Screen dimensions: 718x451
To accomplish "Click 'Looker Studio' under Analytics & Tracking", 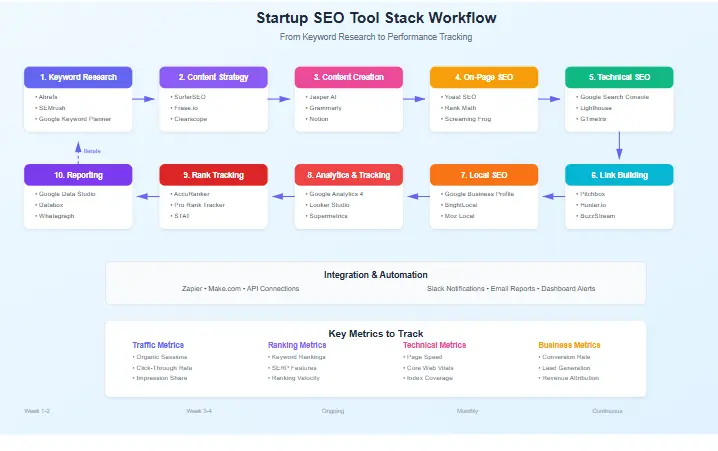I will [328, 205].
